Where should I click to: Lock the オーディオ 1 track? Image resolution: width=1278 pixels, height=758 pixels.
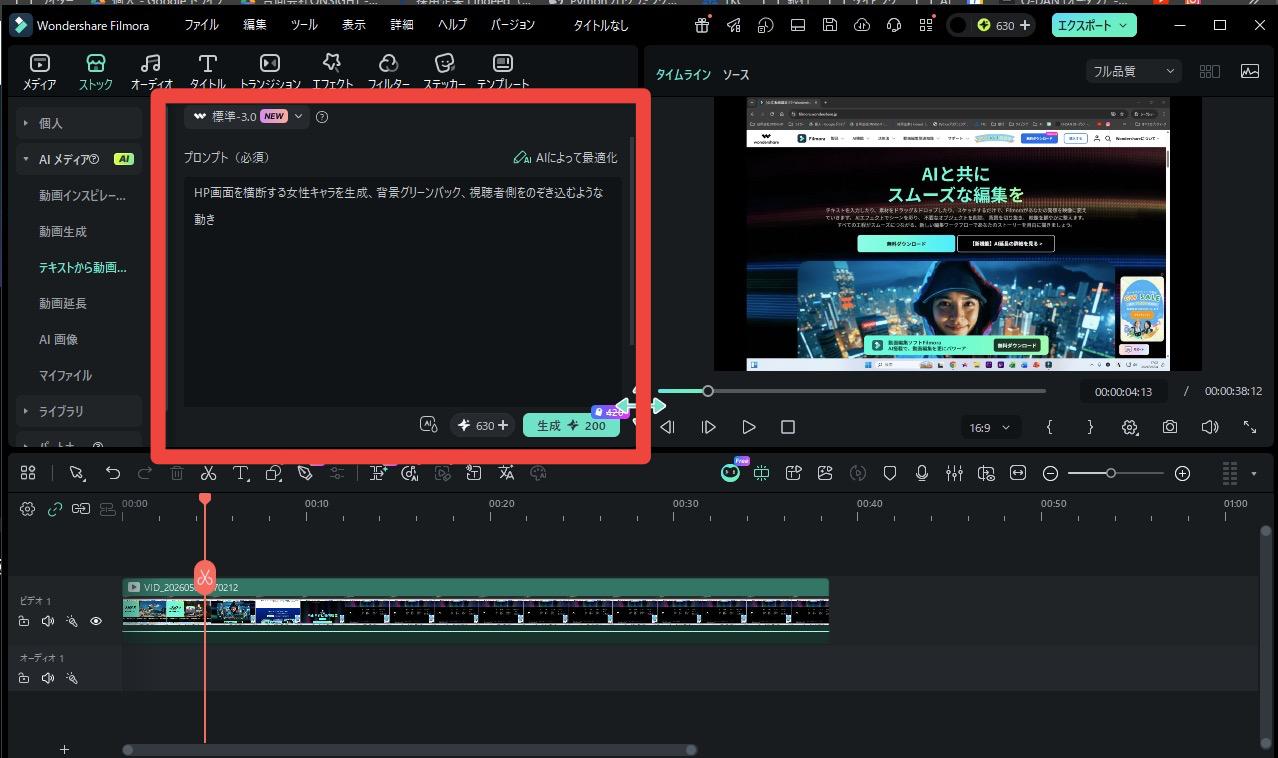coord(23,679)
